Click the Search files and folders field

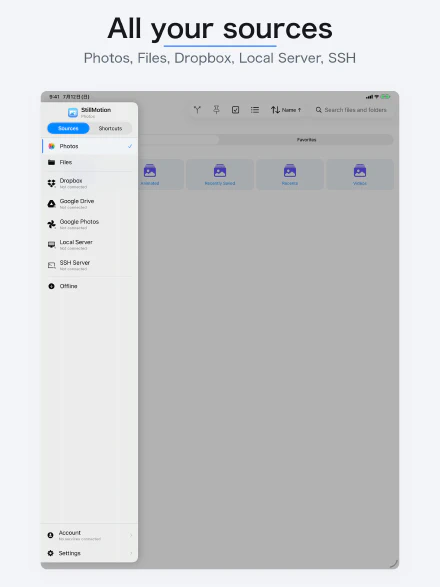point(351,110)
